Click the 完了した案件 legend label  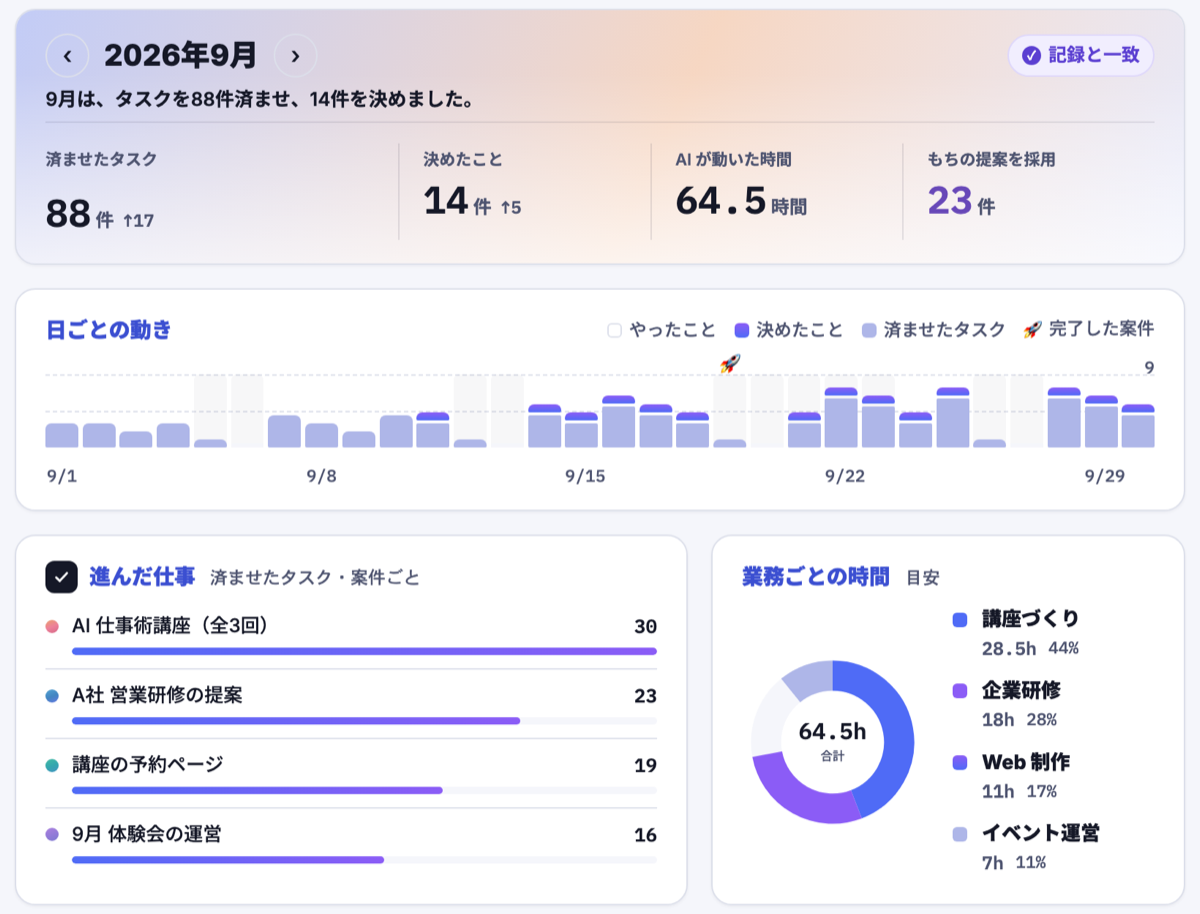tap(1101, 329)
